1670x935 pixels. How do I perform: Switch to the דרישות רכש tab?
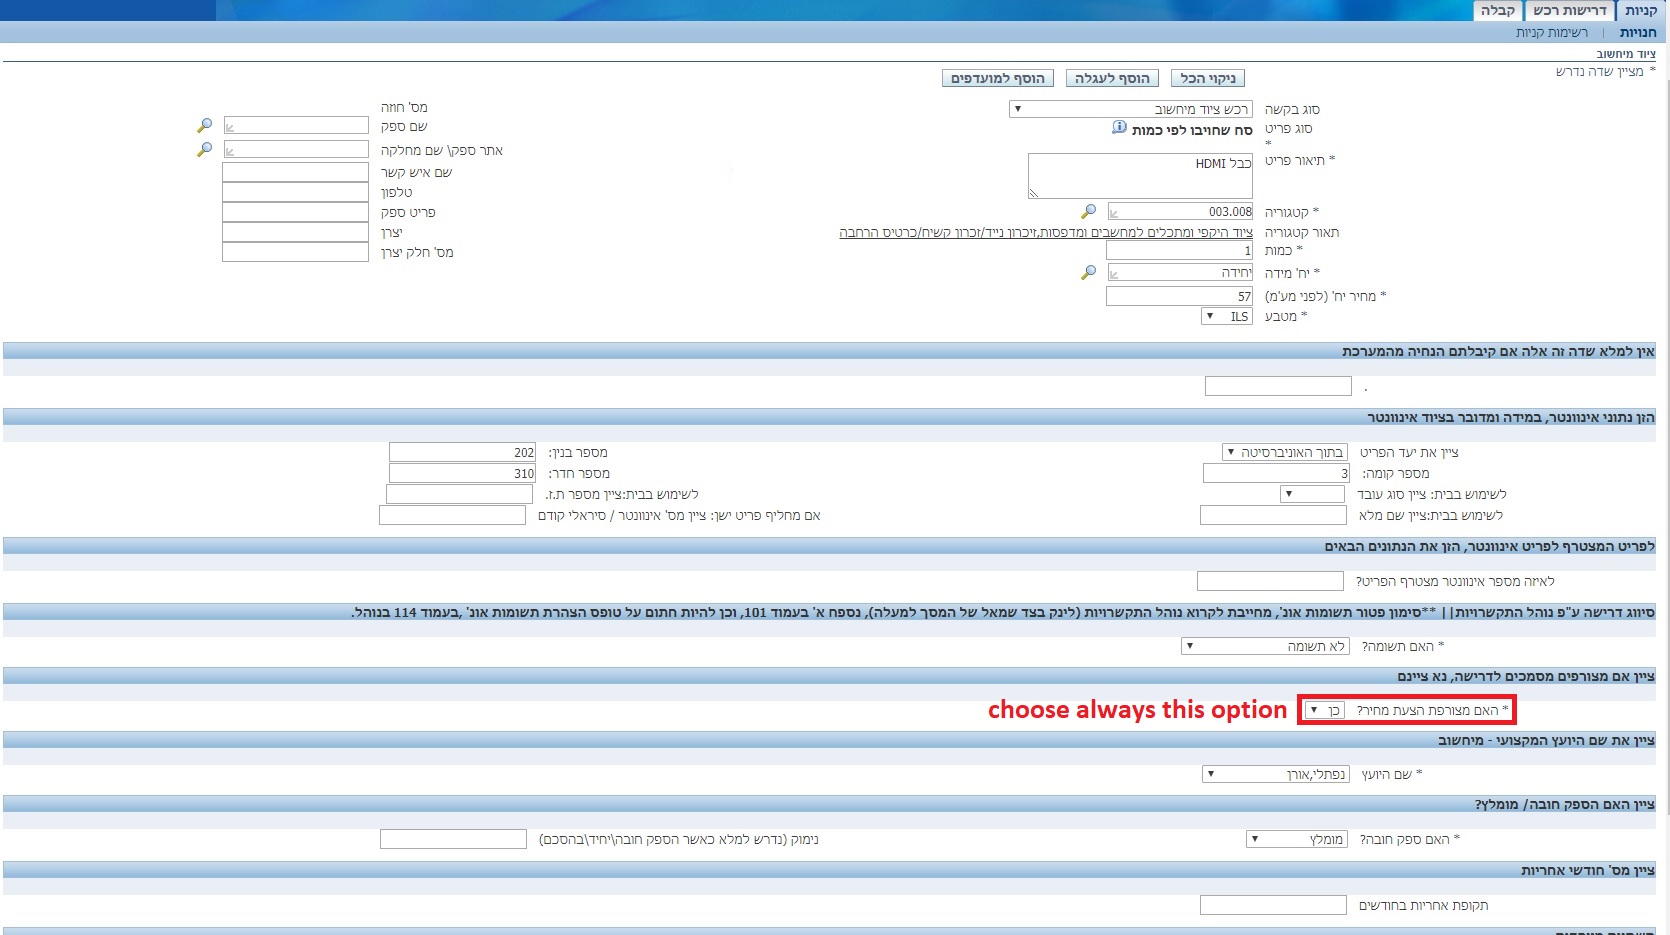pos(1569,11)
